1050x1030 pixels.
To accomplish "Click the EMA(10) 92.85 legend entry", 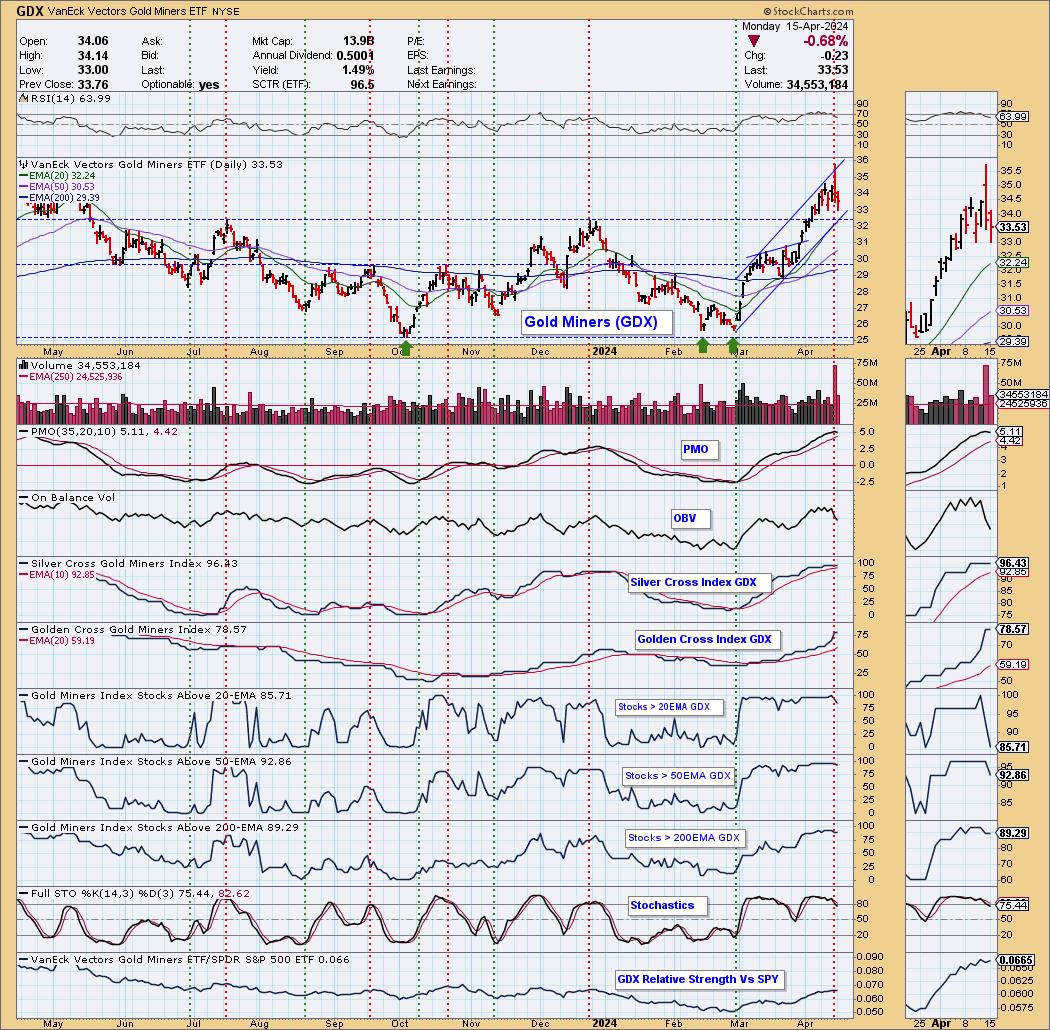I will point(57,575).
